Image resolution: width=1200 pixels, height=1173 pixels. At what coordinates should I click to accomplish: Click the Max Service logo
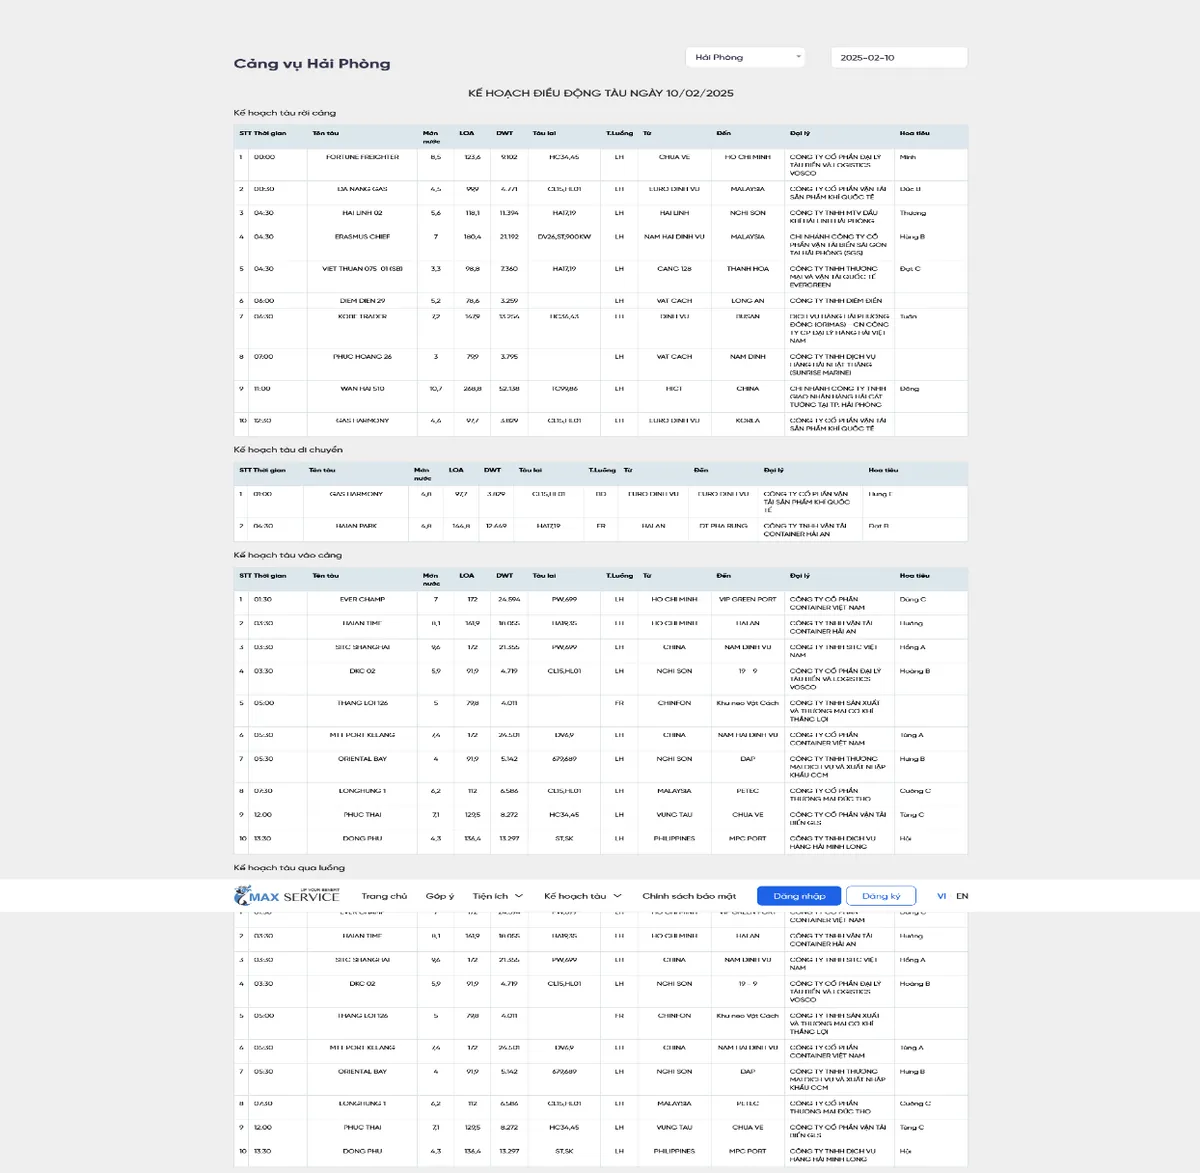(x=287, y=896)
